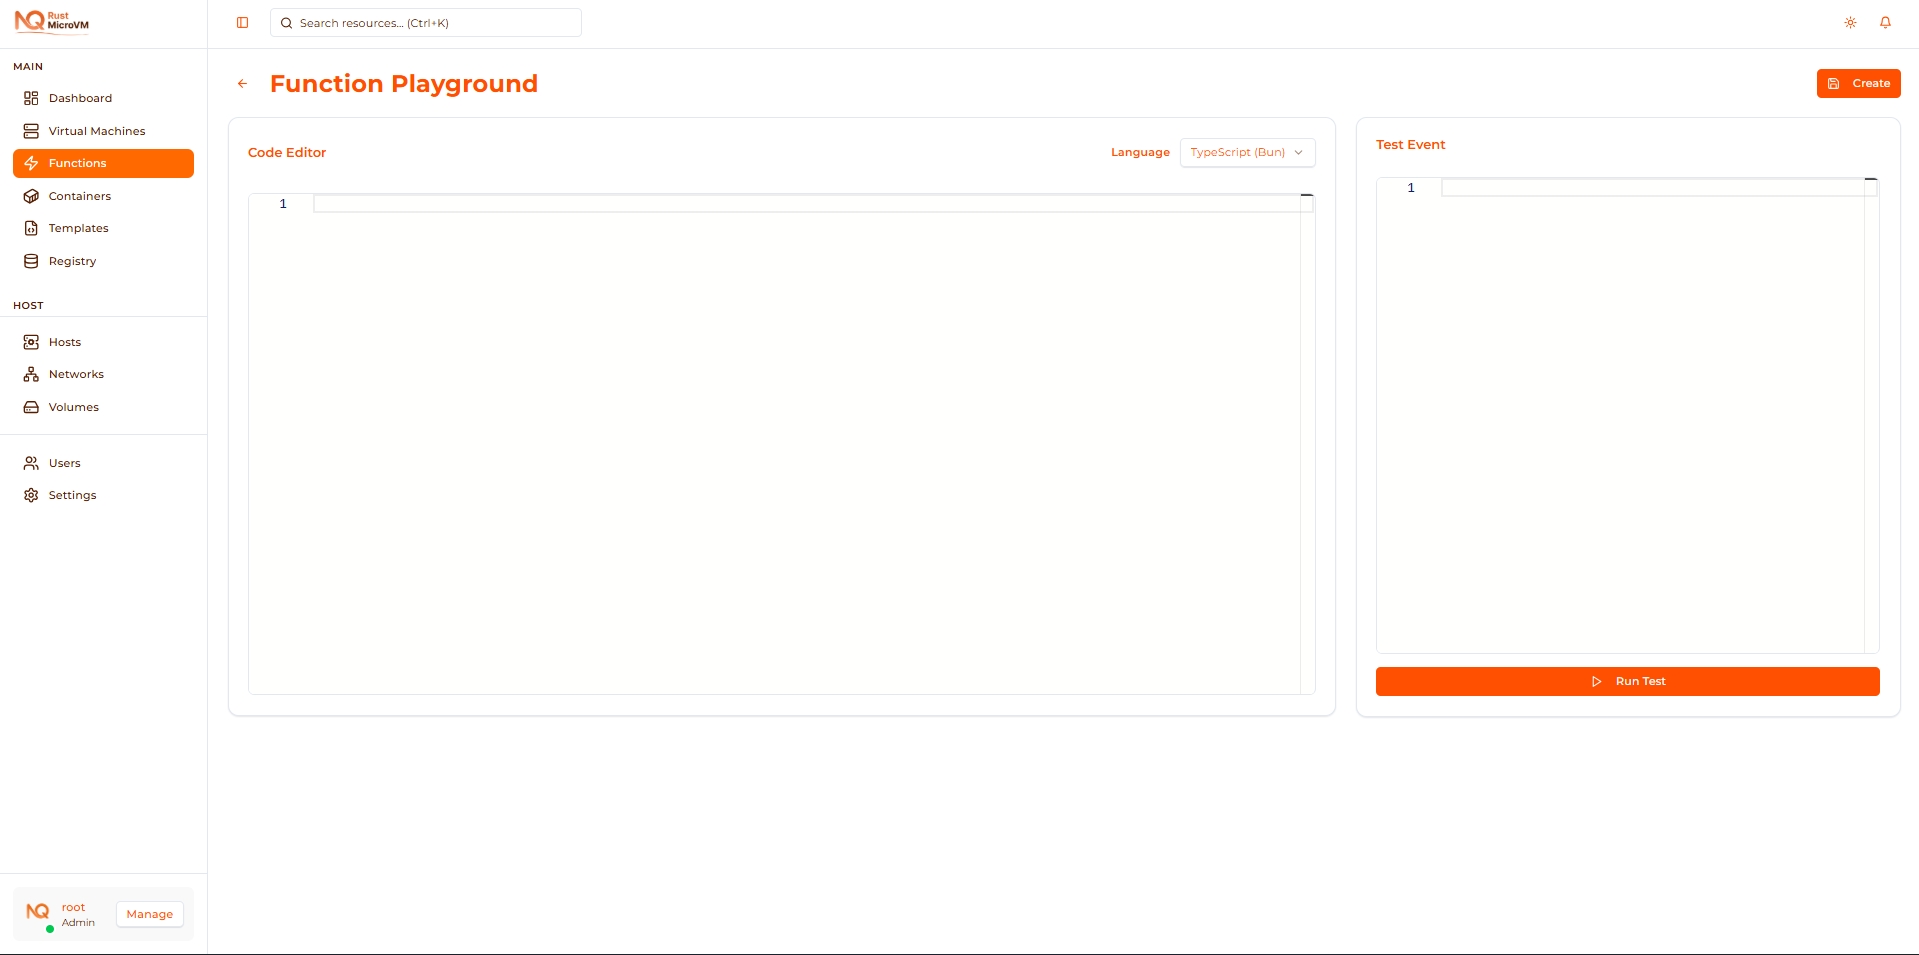This screenshot has height=955, width=1919.
Task: Expand the Language selector chevron
Action: pyautogui.click(x=1298, y=152)
